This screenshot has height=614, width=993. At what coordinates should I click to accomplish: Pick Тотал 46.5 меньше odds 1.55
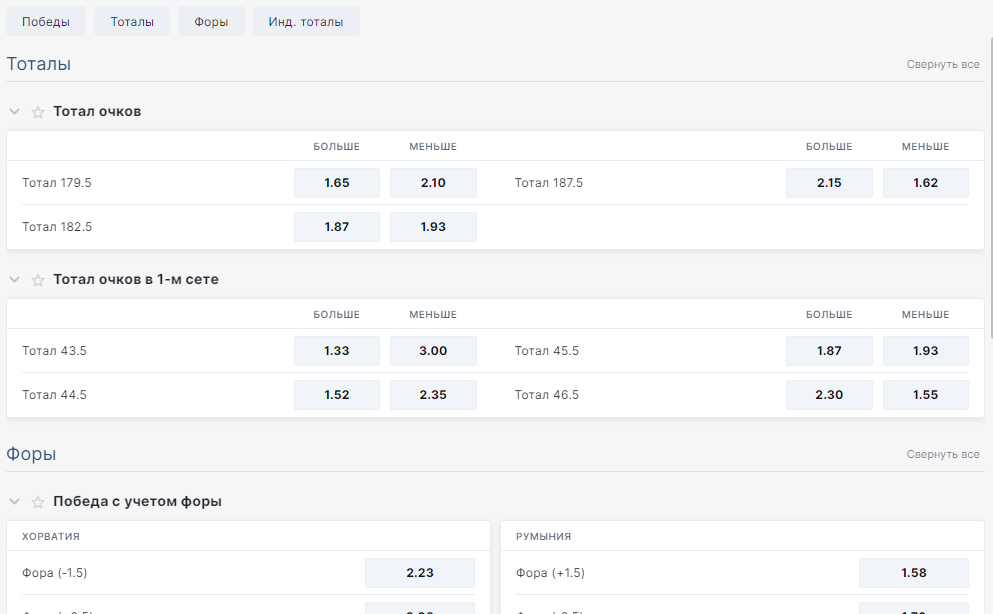tap(925, 395)
